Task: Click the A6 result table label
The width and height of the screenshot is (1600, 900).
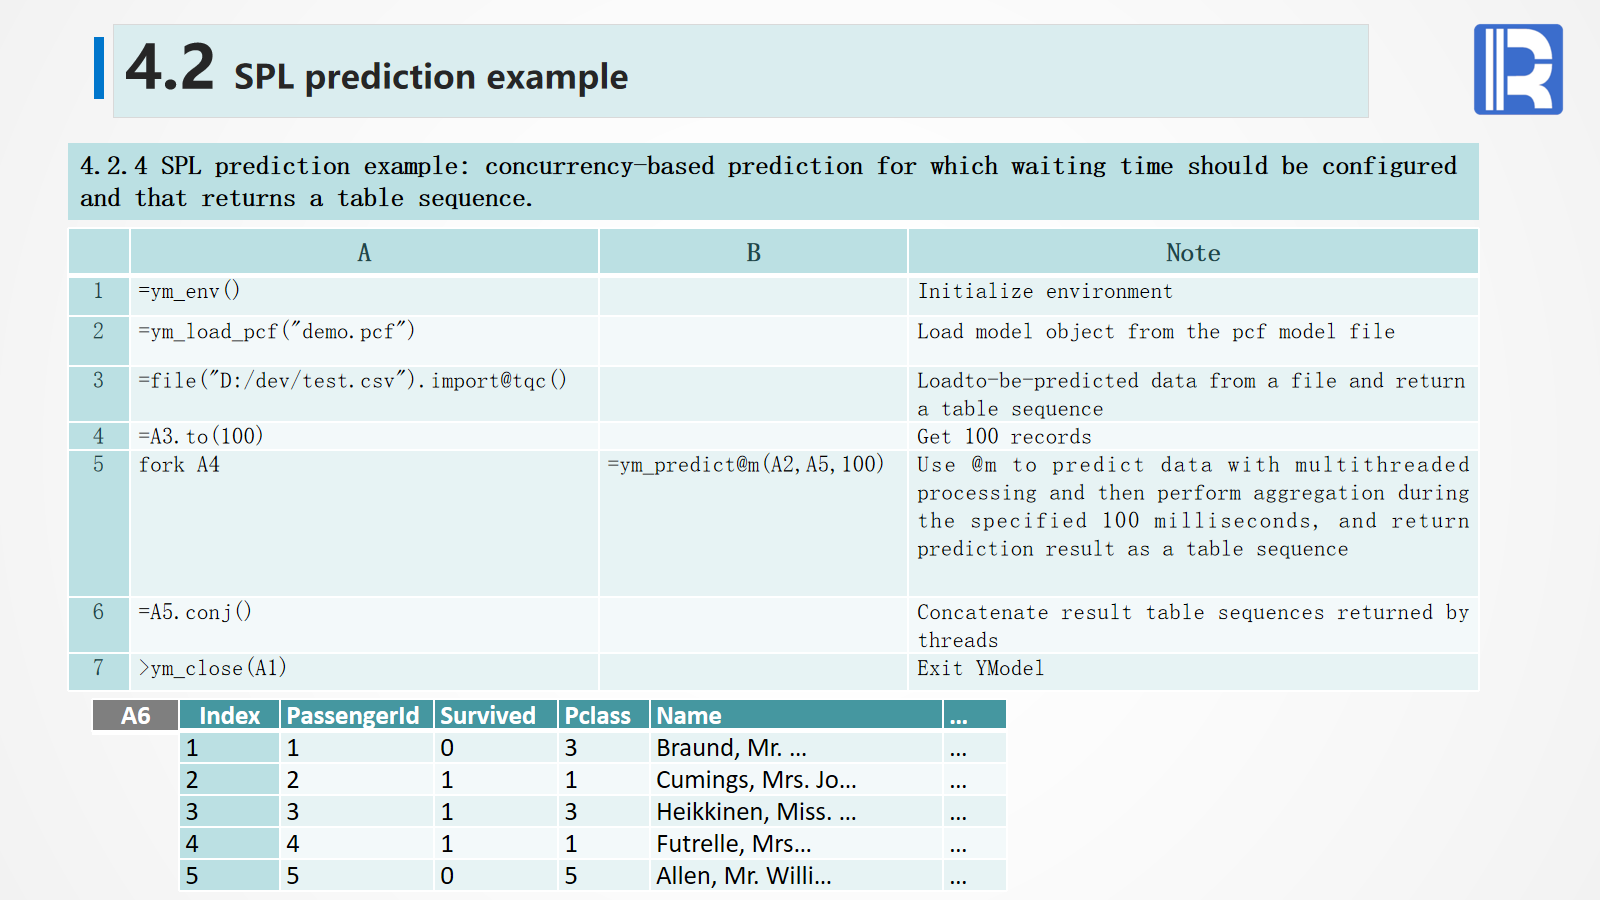Action: click(135, 716)
